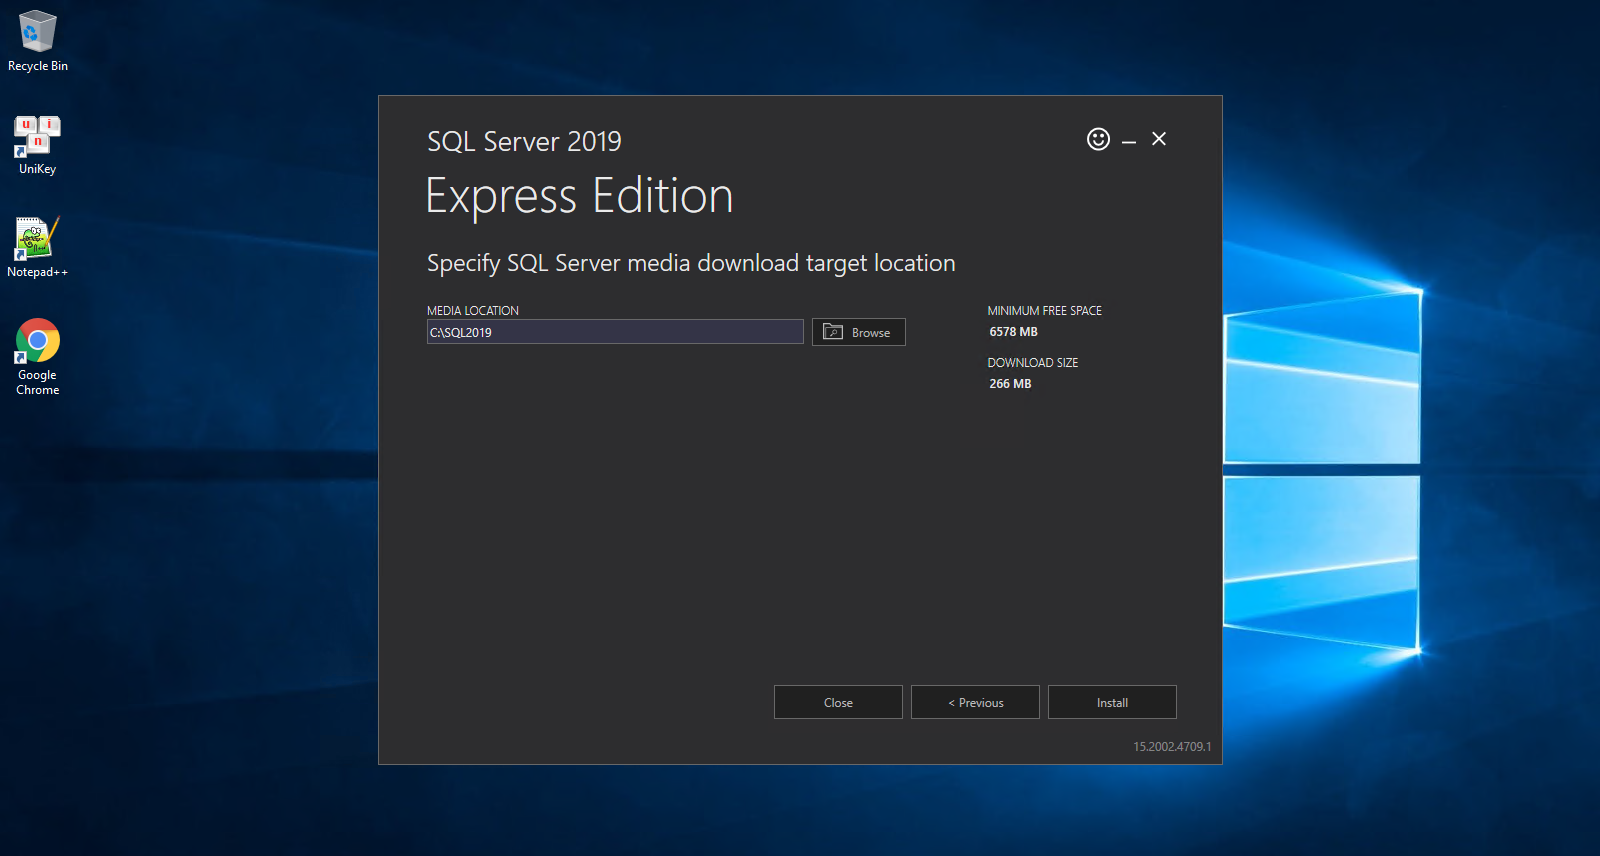Click the folder icon in Browse
Image resolution: width=1600 pixels, height=856 pixels.
click(x=833, y=332)
